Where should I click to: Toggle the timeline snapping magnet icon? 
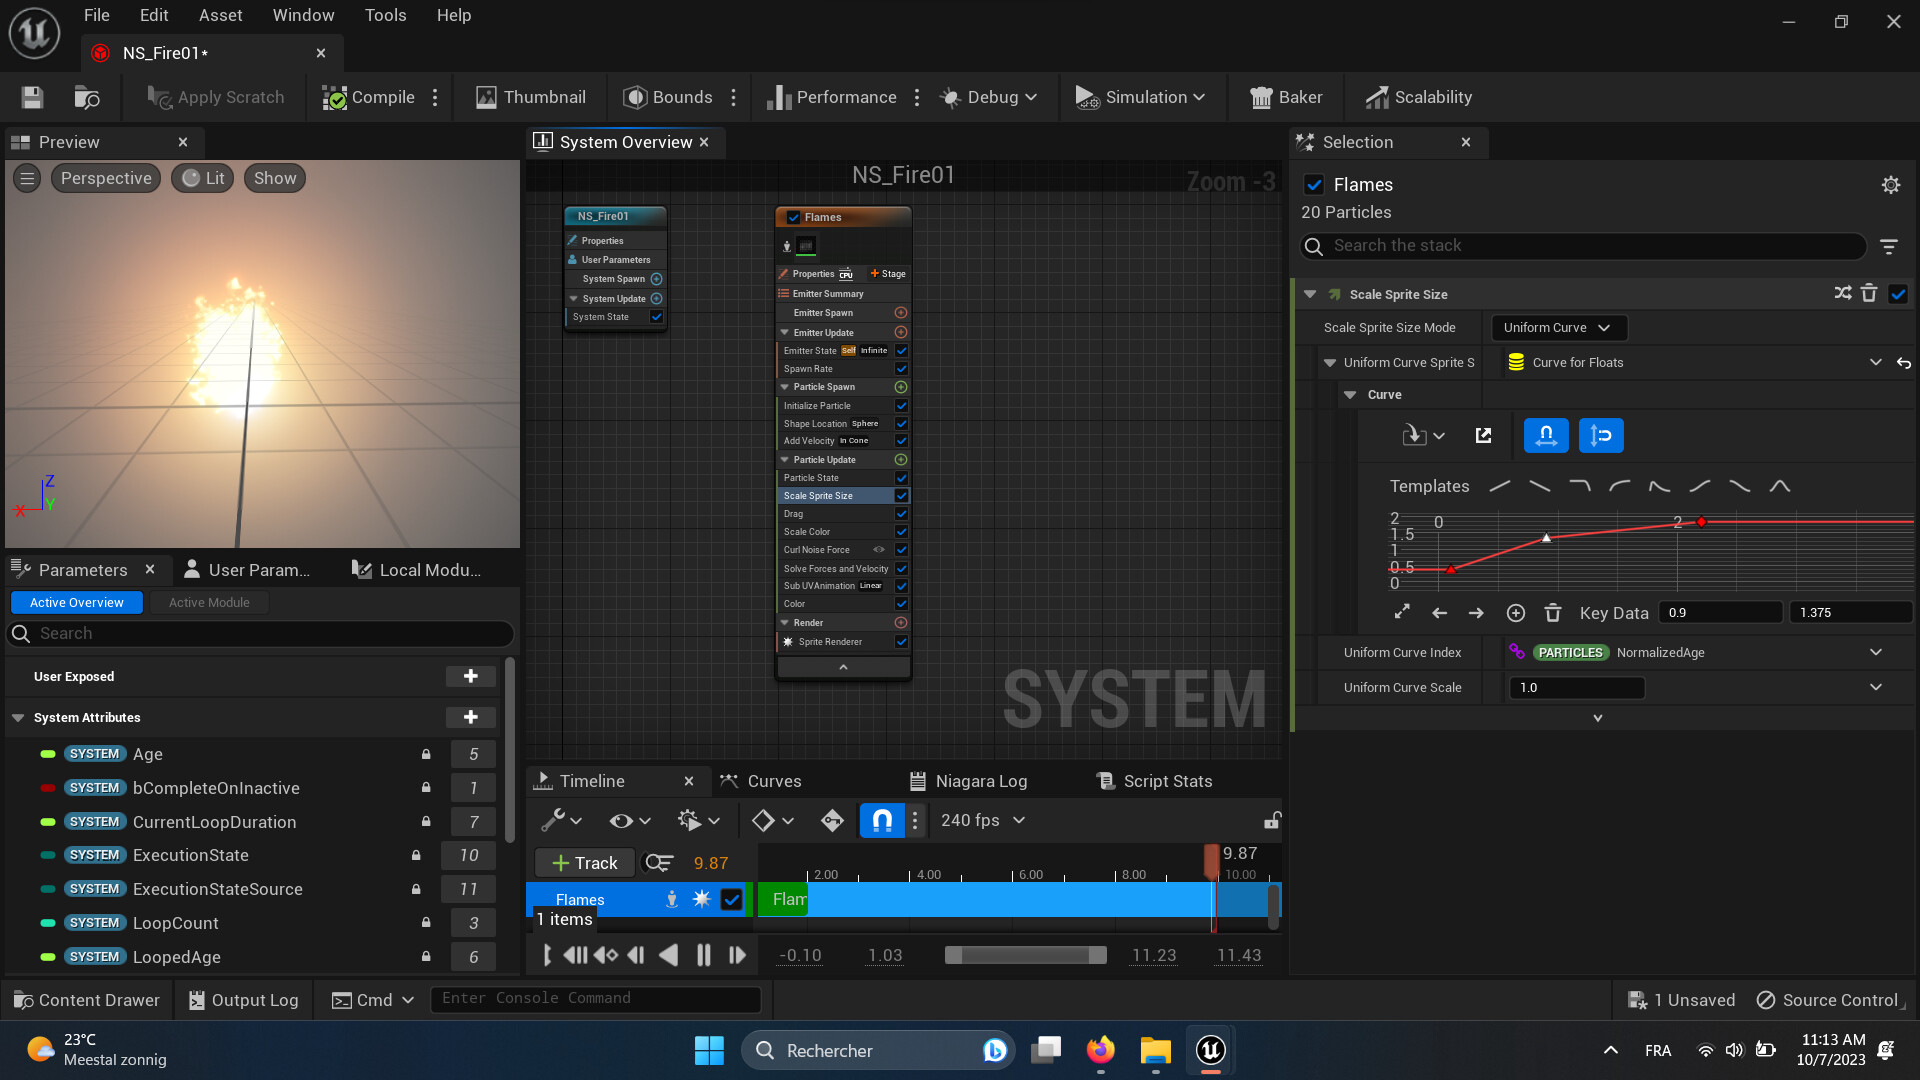click(x=882, y=820)
